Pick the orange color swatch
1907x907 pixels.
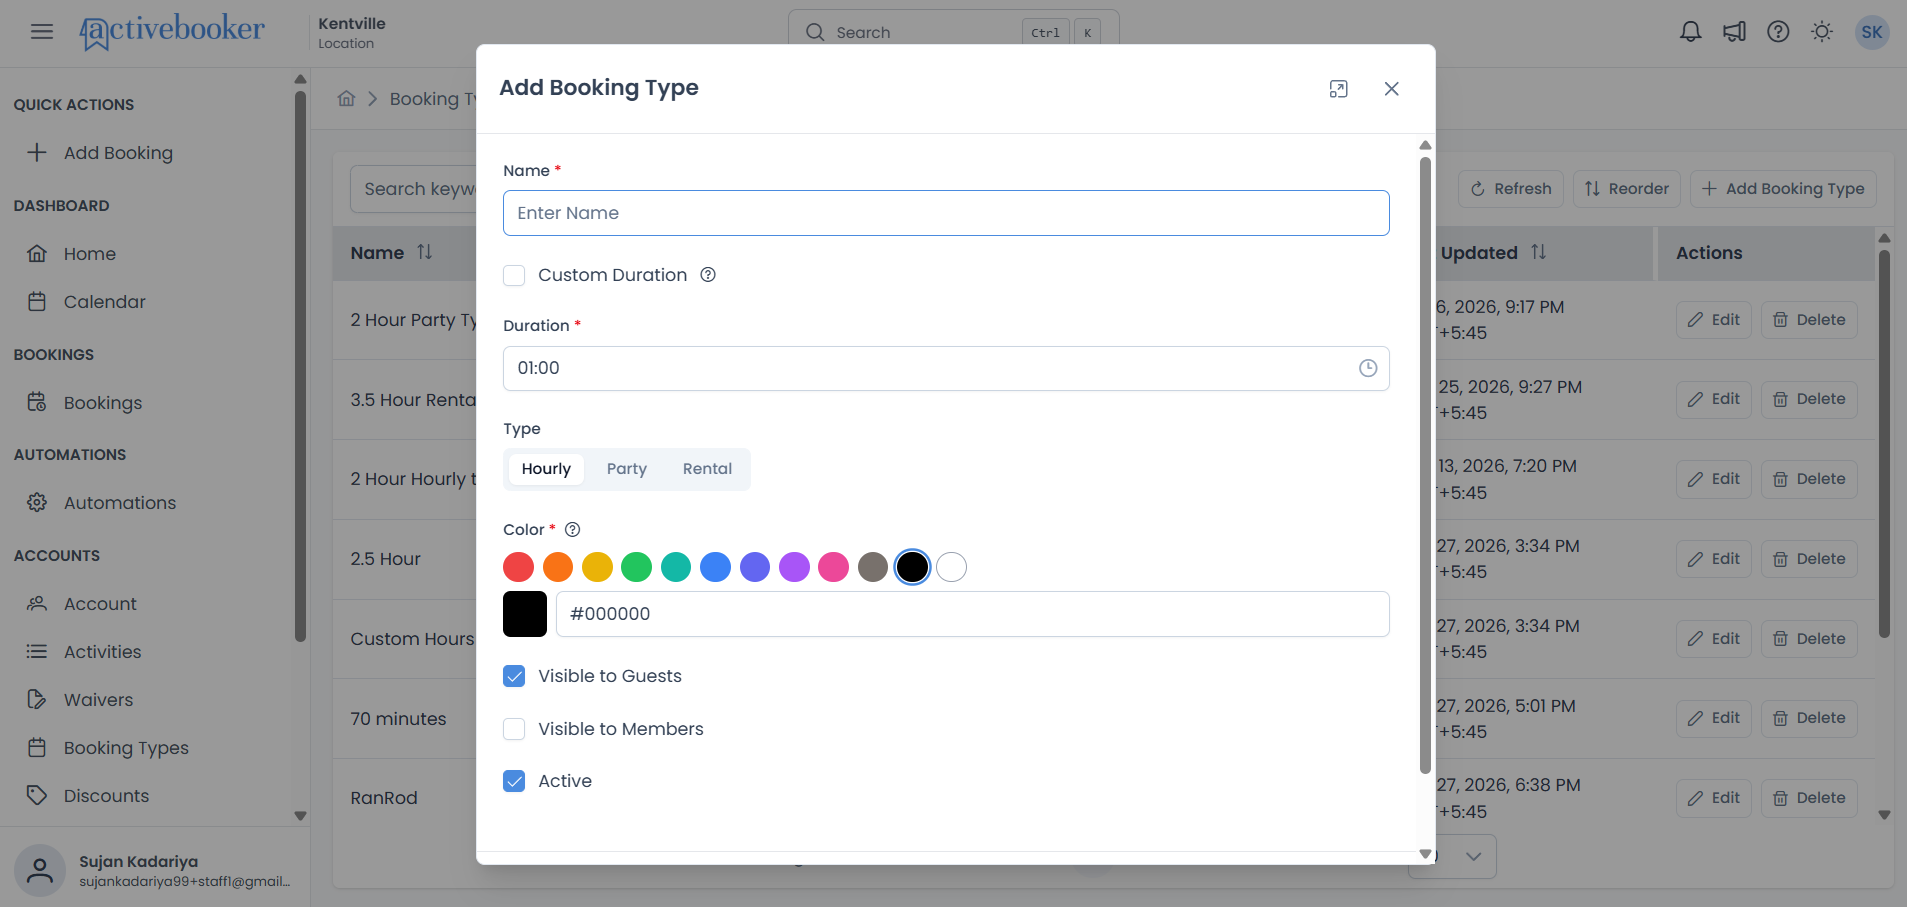point(558,567)
